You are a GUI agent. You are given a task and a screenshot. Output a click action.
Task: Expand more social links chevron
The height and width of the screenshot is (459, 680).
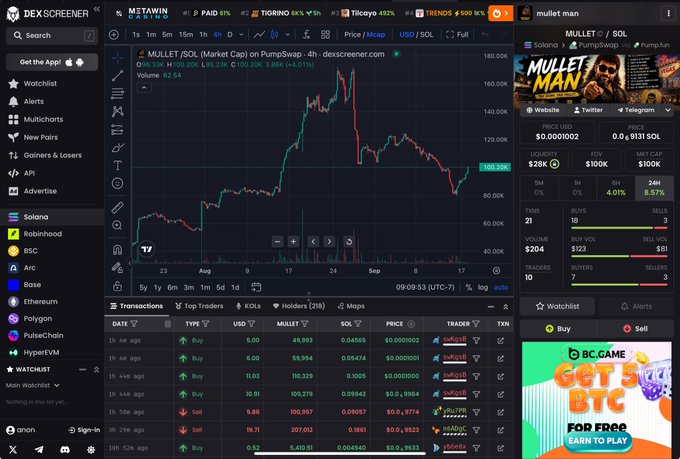(x=667, y=110)
